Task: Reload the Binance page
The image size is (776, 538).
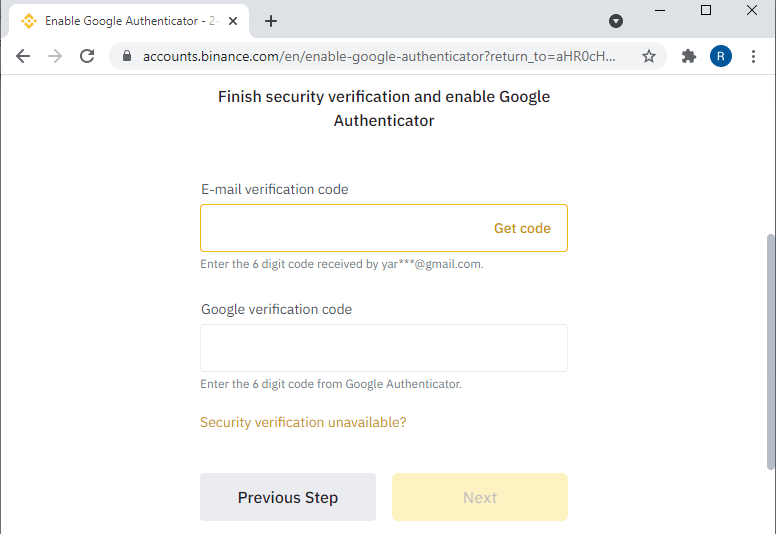Action: pos(87,56)
